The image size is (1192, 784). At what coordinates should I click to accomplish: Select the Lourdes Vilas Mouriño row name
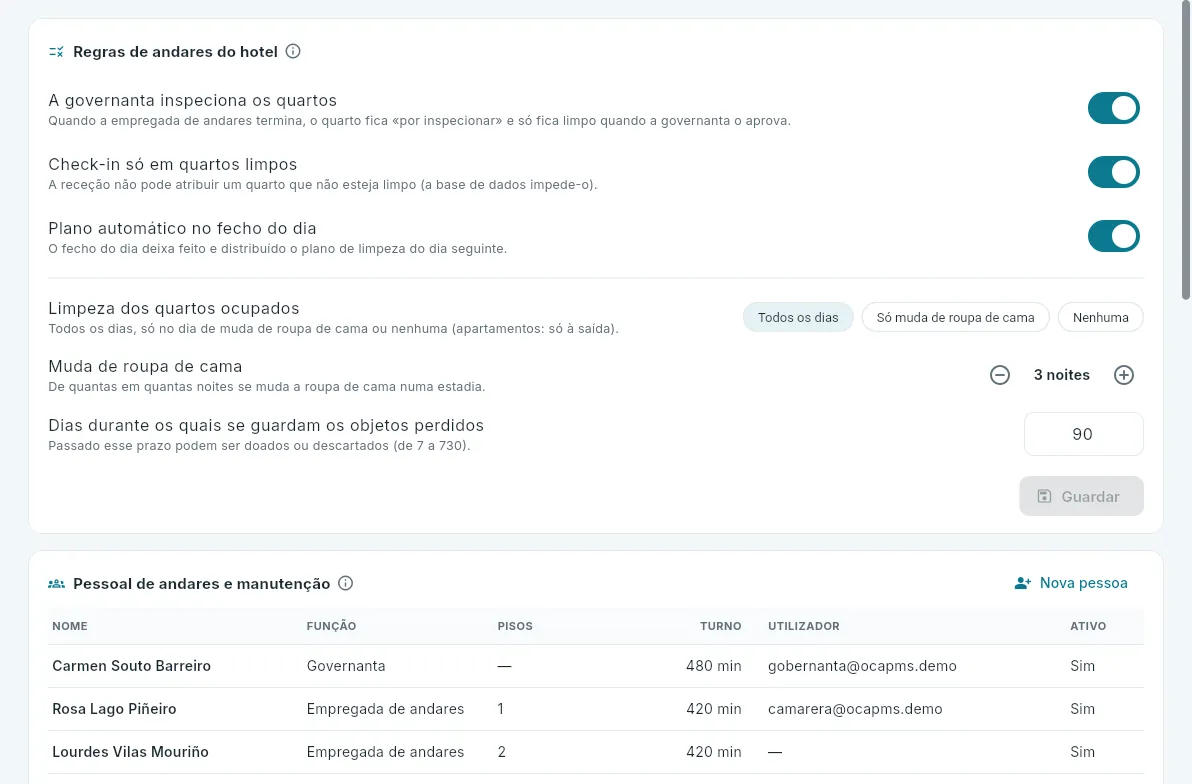click(131, 752)
